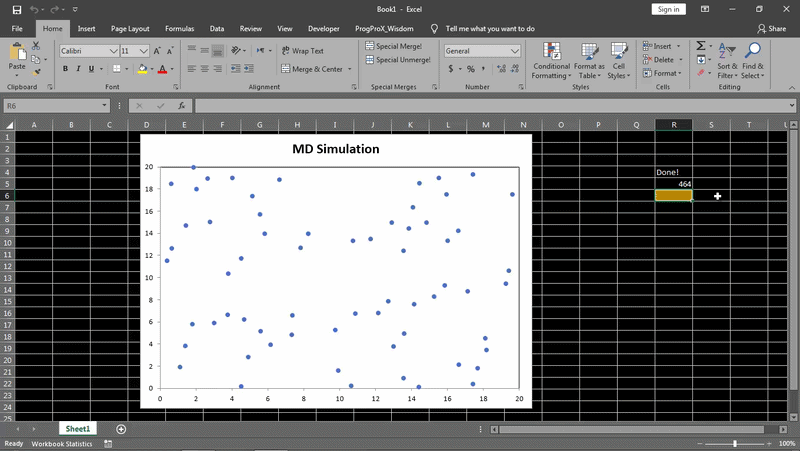Align text to the left
Image resolution: width=800 pixels, height=451 pixels.
[x=191, y=68]
